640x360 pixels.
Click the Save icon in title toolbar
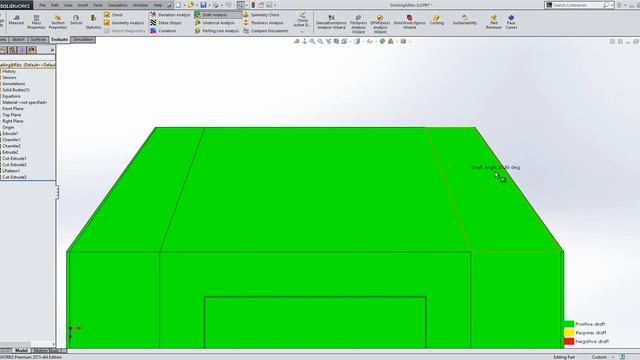click(x=203, y=5)
